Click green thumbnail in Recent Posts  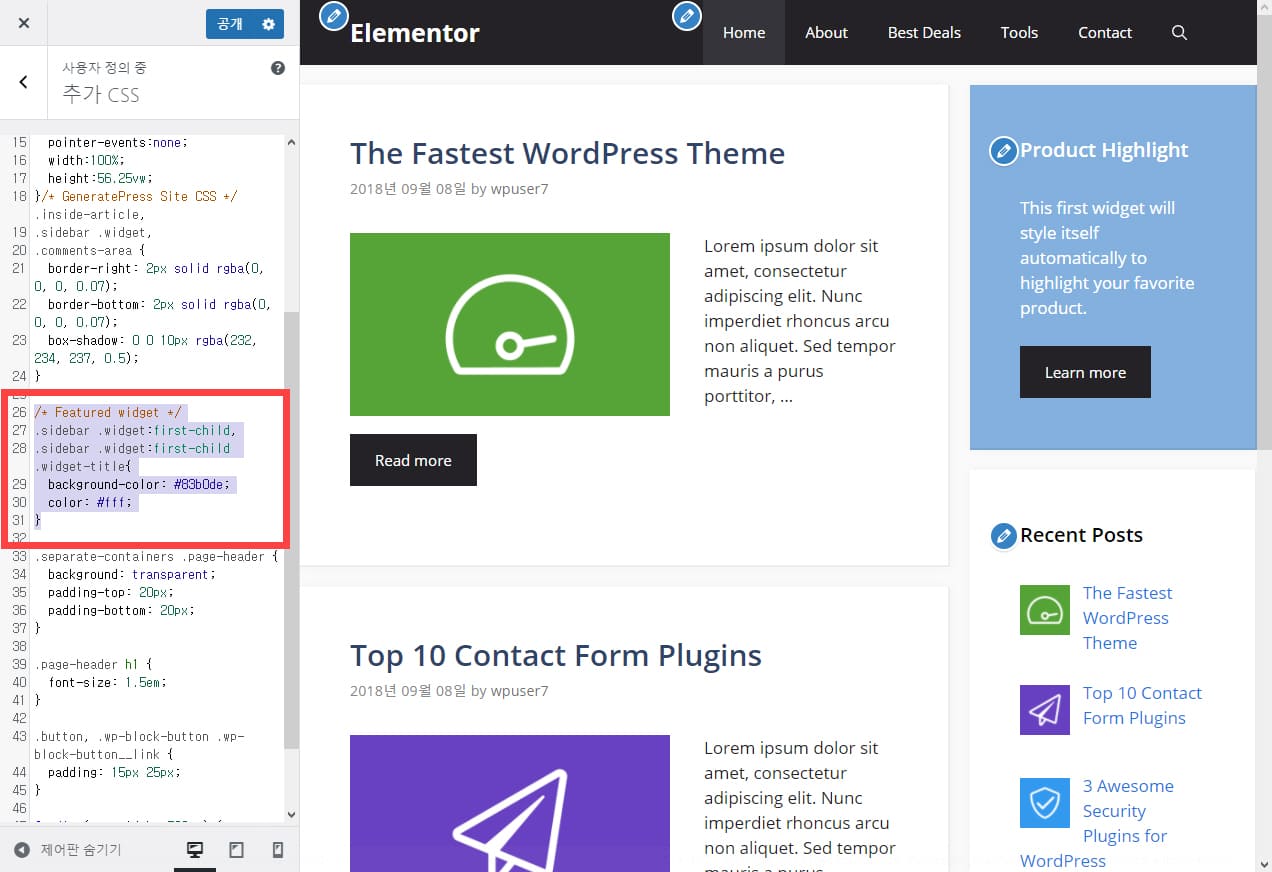click(x=1044, y=610)
